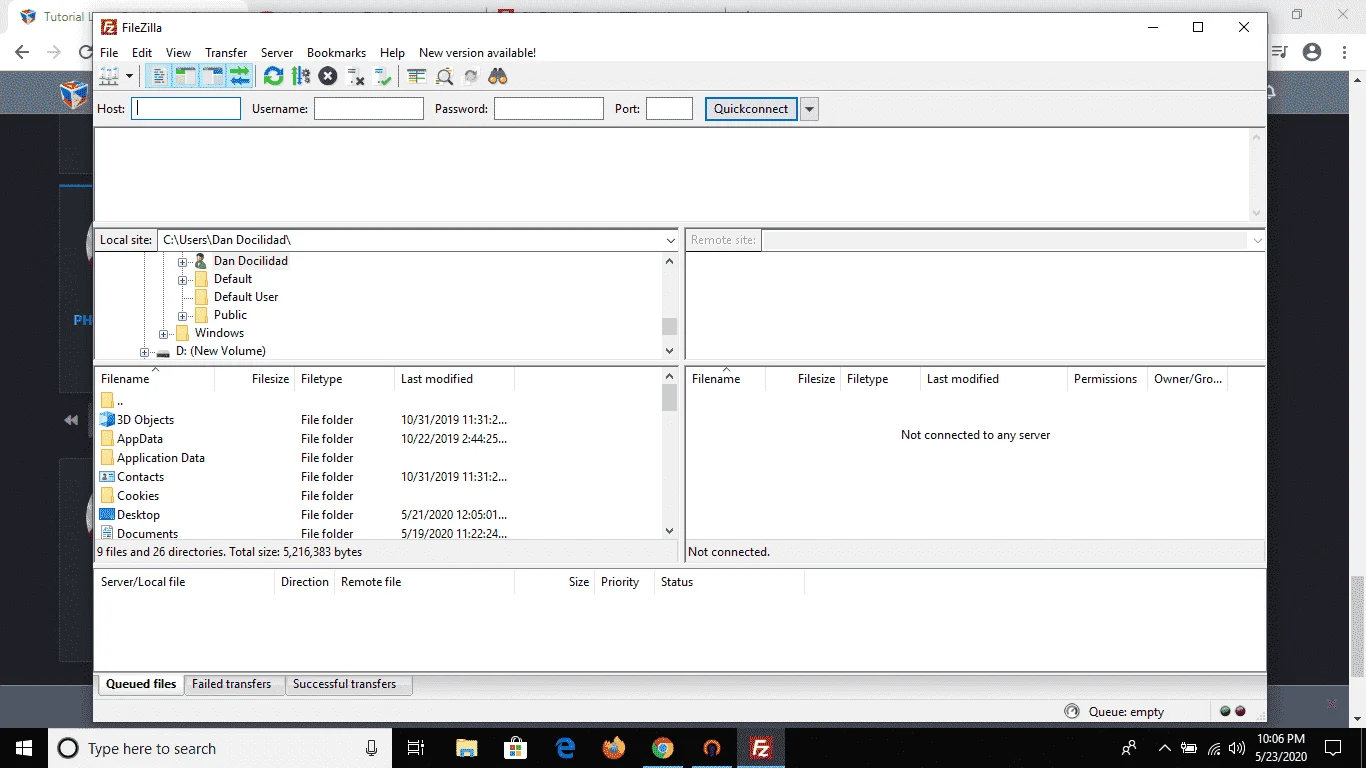Open the Edit menu
The height and width of the screenshot is (768, 1366).
click(x=142, y=53)
